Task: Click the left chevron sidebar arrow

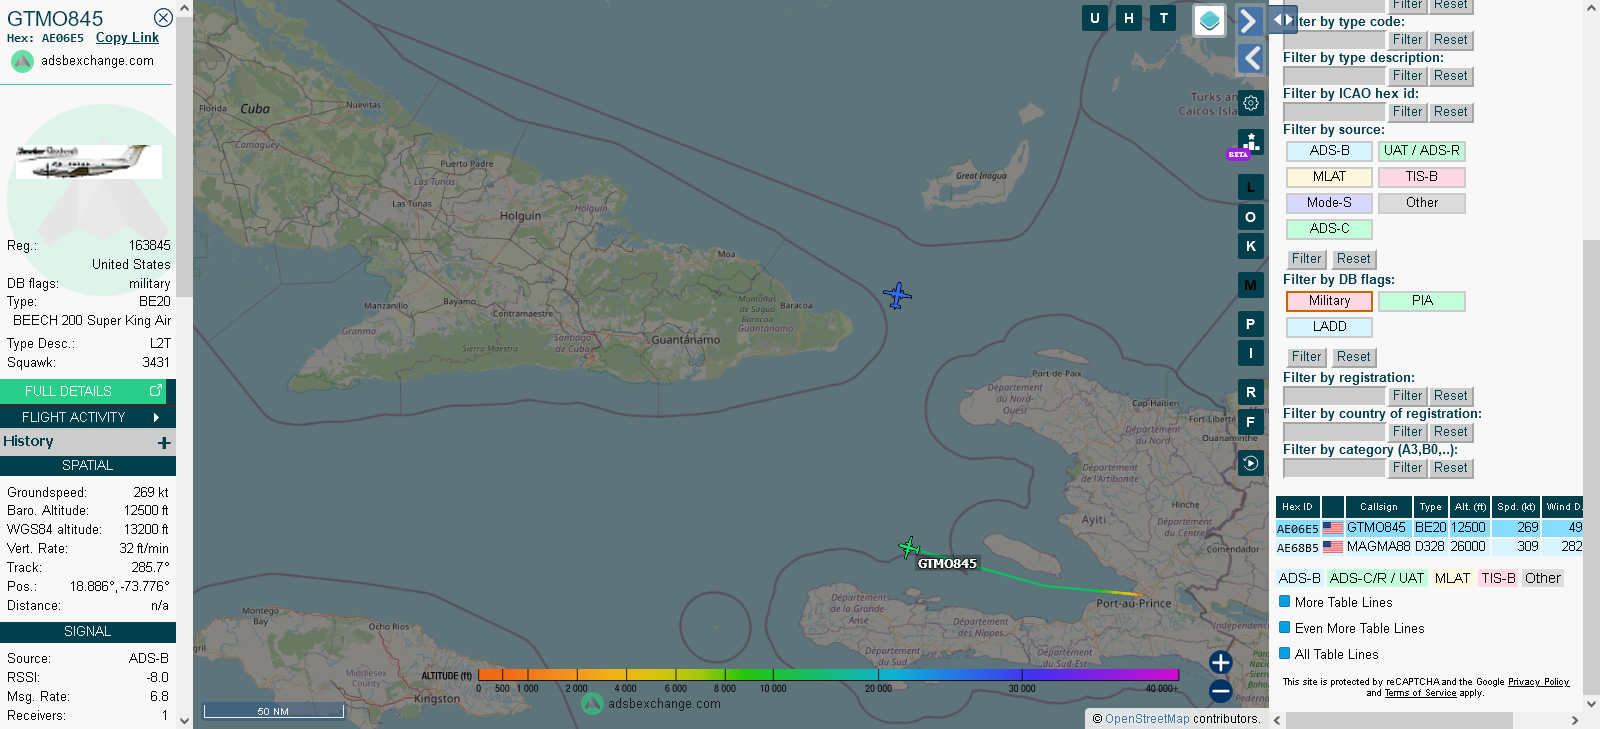Action: pos(1250,59)
